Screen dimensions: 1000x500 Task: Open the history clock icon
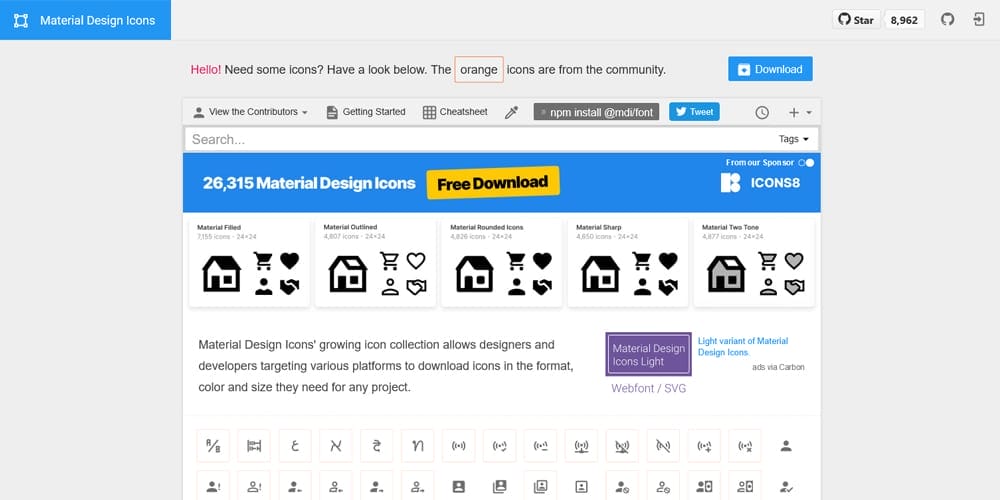tap(762, 112)
